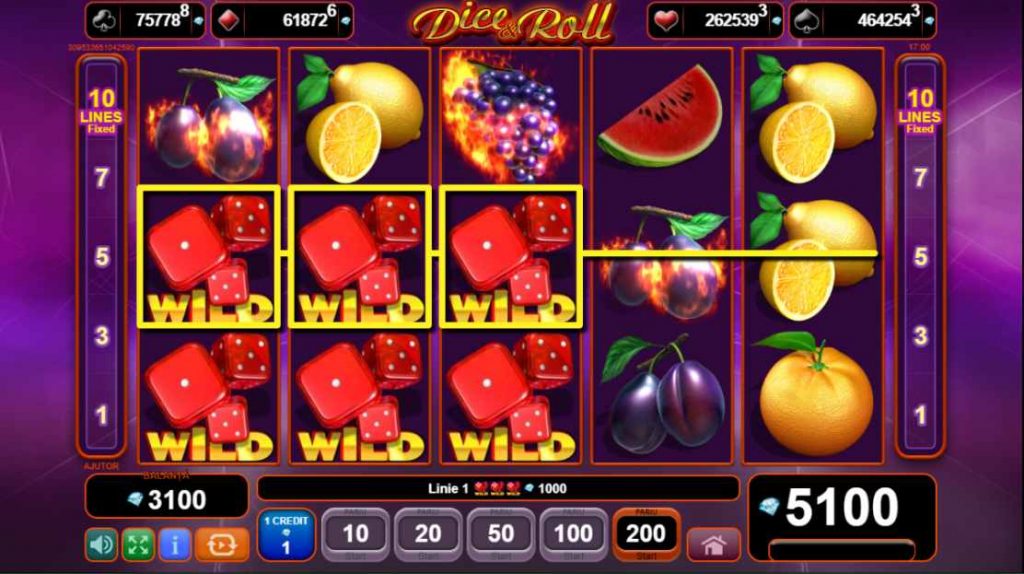This screenshot has width=1024, height=574.
Task: Click the spades jackpot counter
Action: coord(863,20)
